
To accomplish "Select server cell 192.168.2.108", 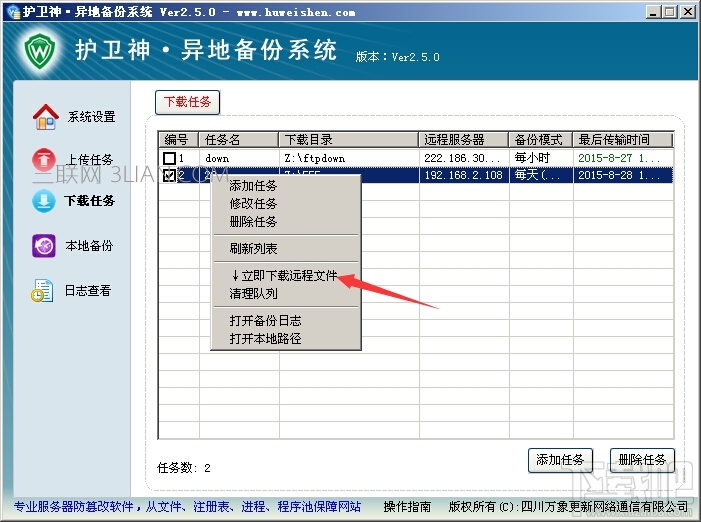I will point(464,175).
